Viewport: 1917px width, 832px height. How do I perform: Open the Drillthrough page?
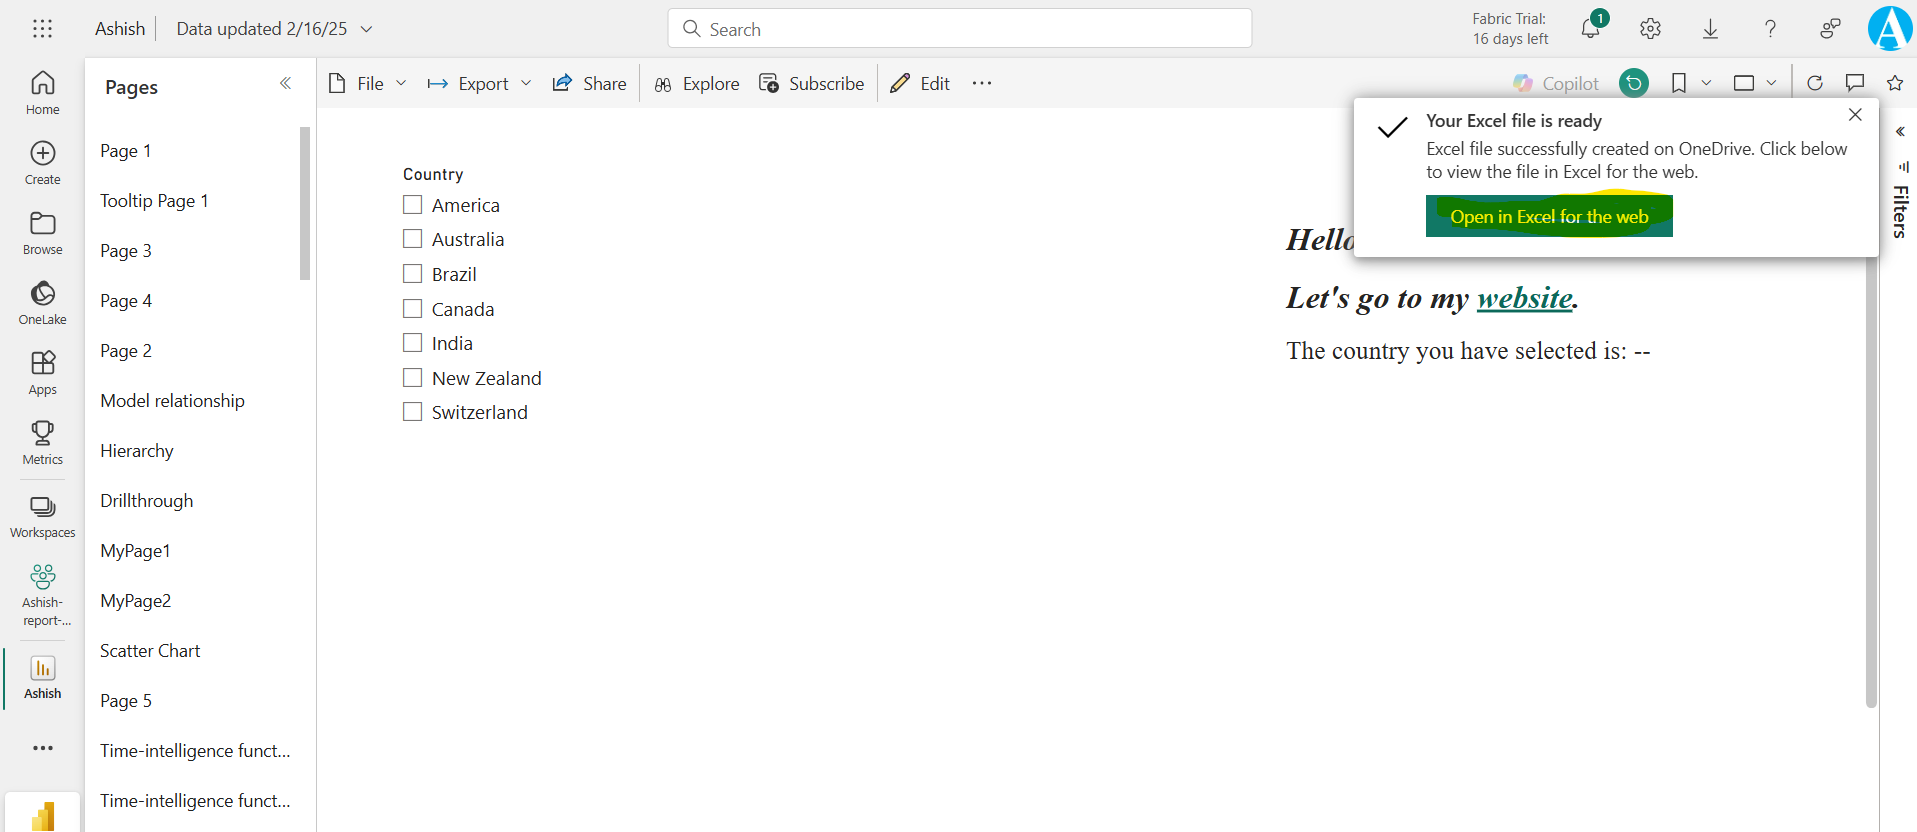coord(147,501)
